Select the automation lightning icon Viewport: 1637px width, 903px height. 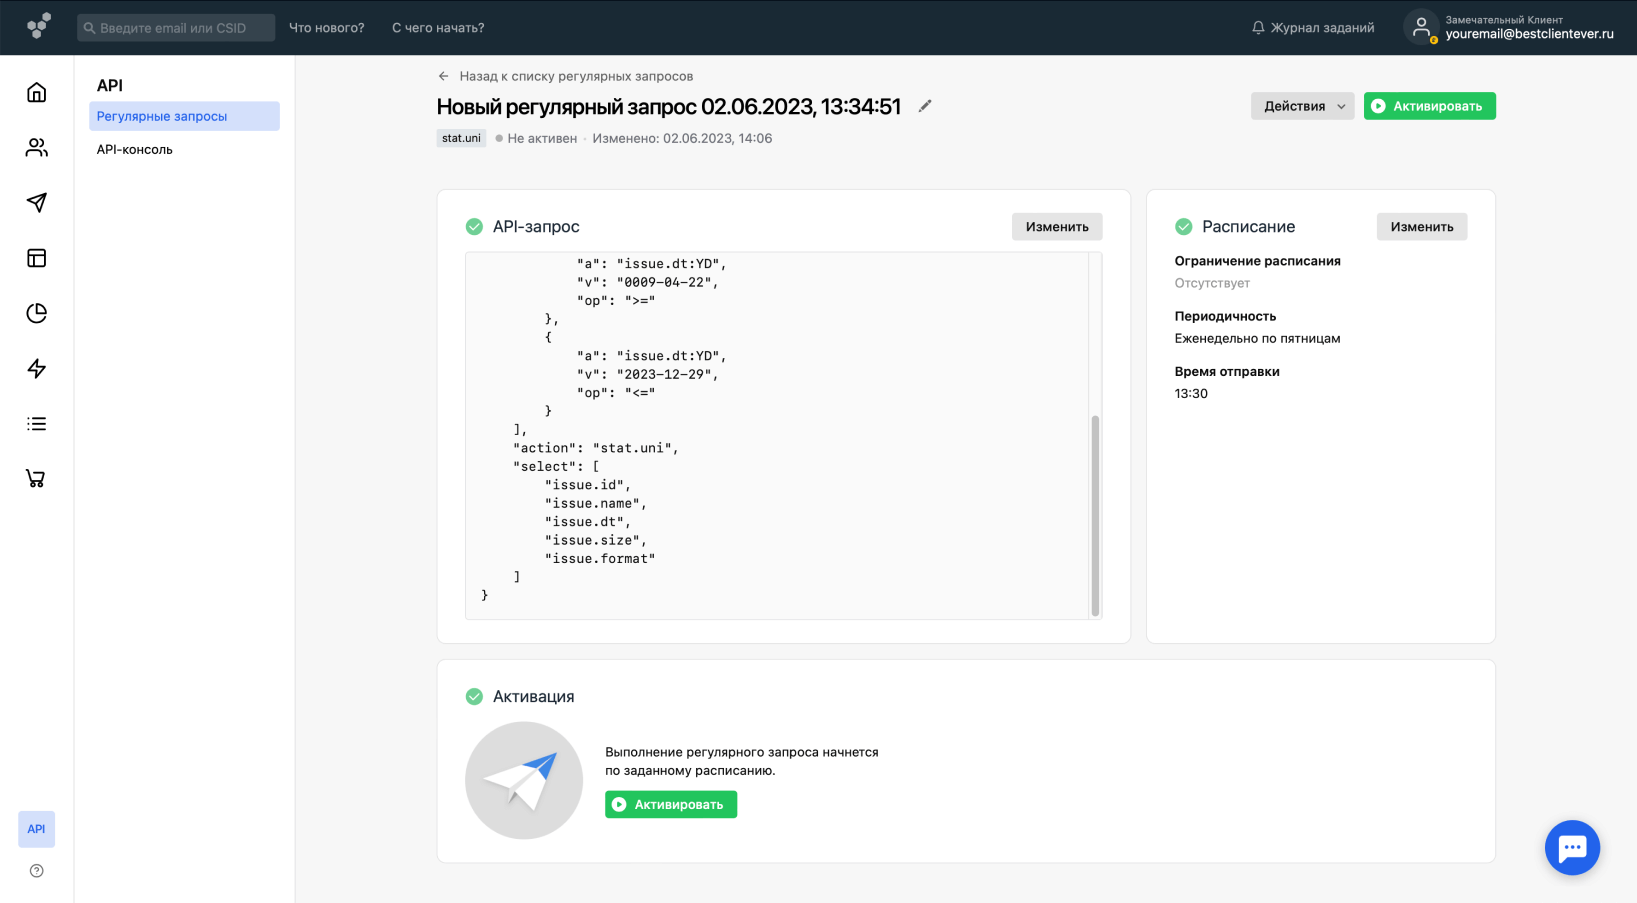[x=36, y=368]
